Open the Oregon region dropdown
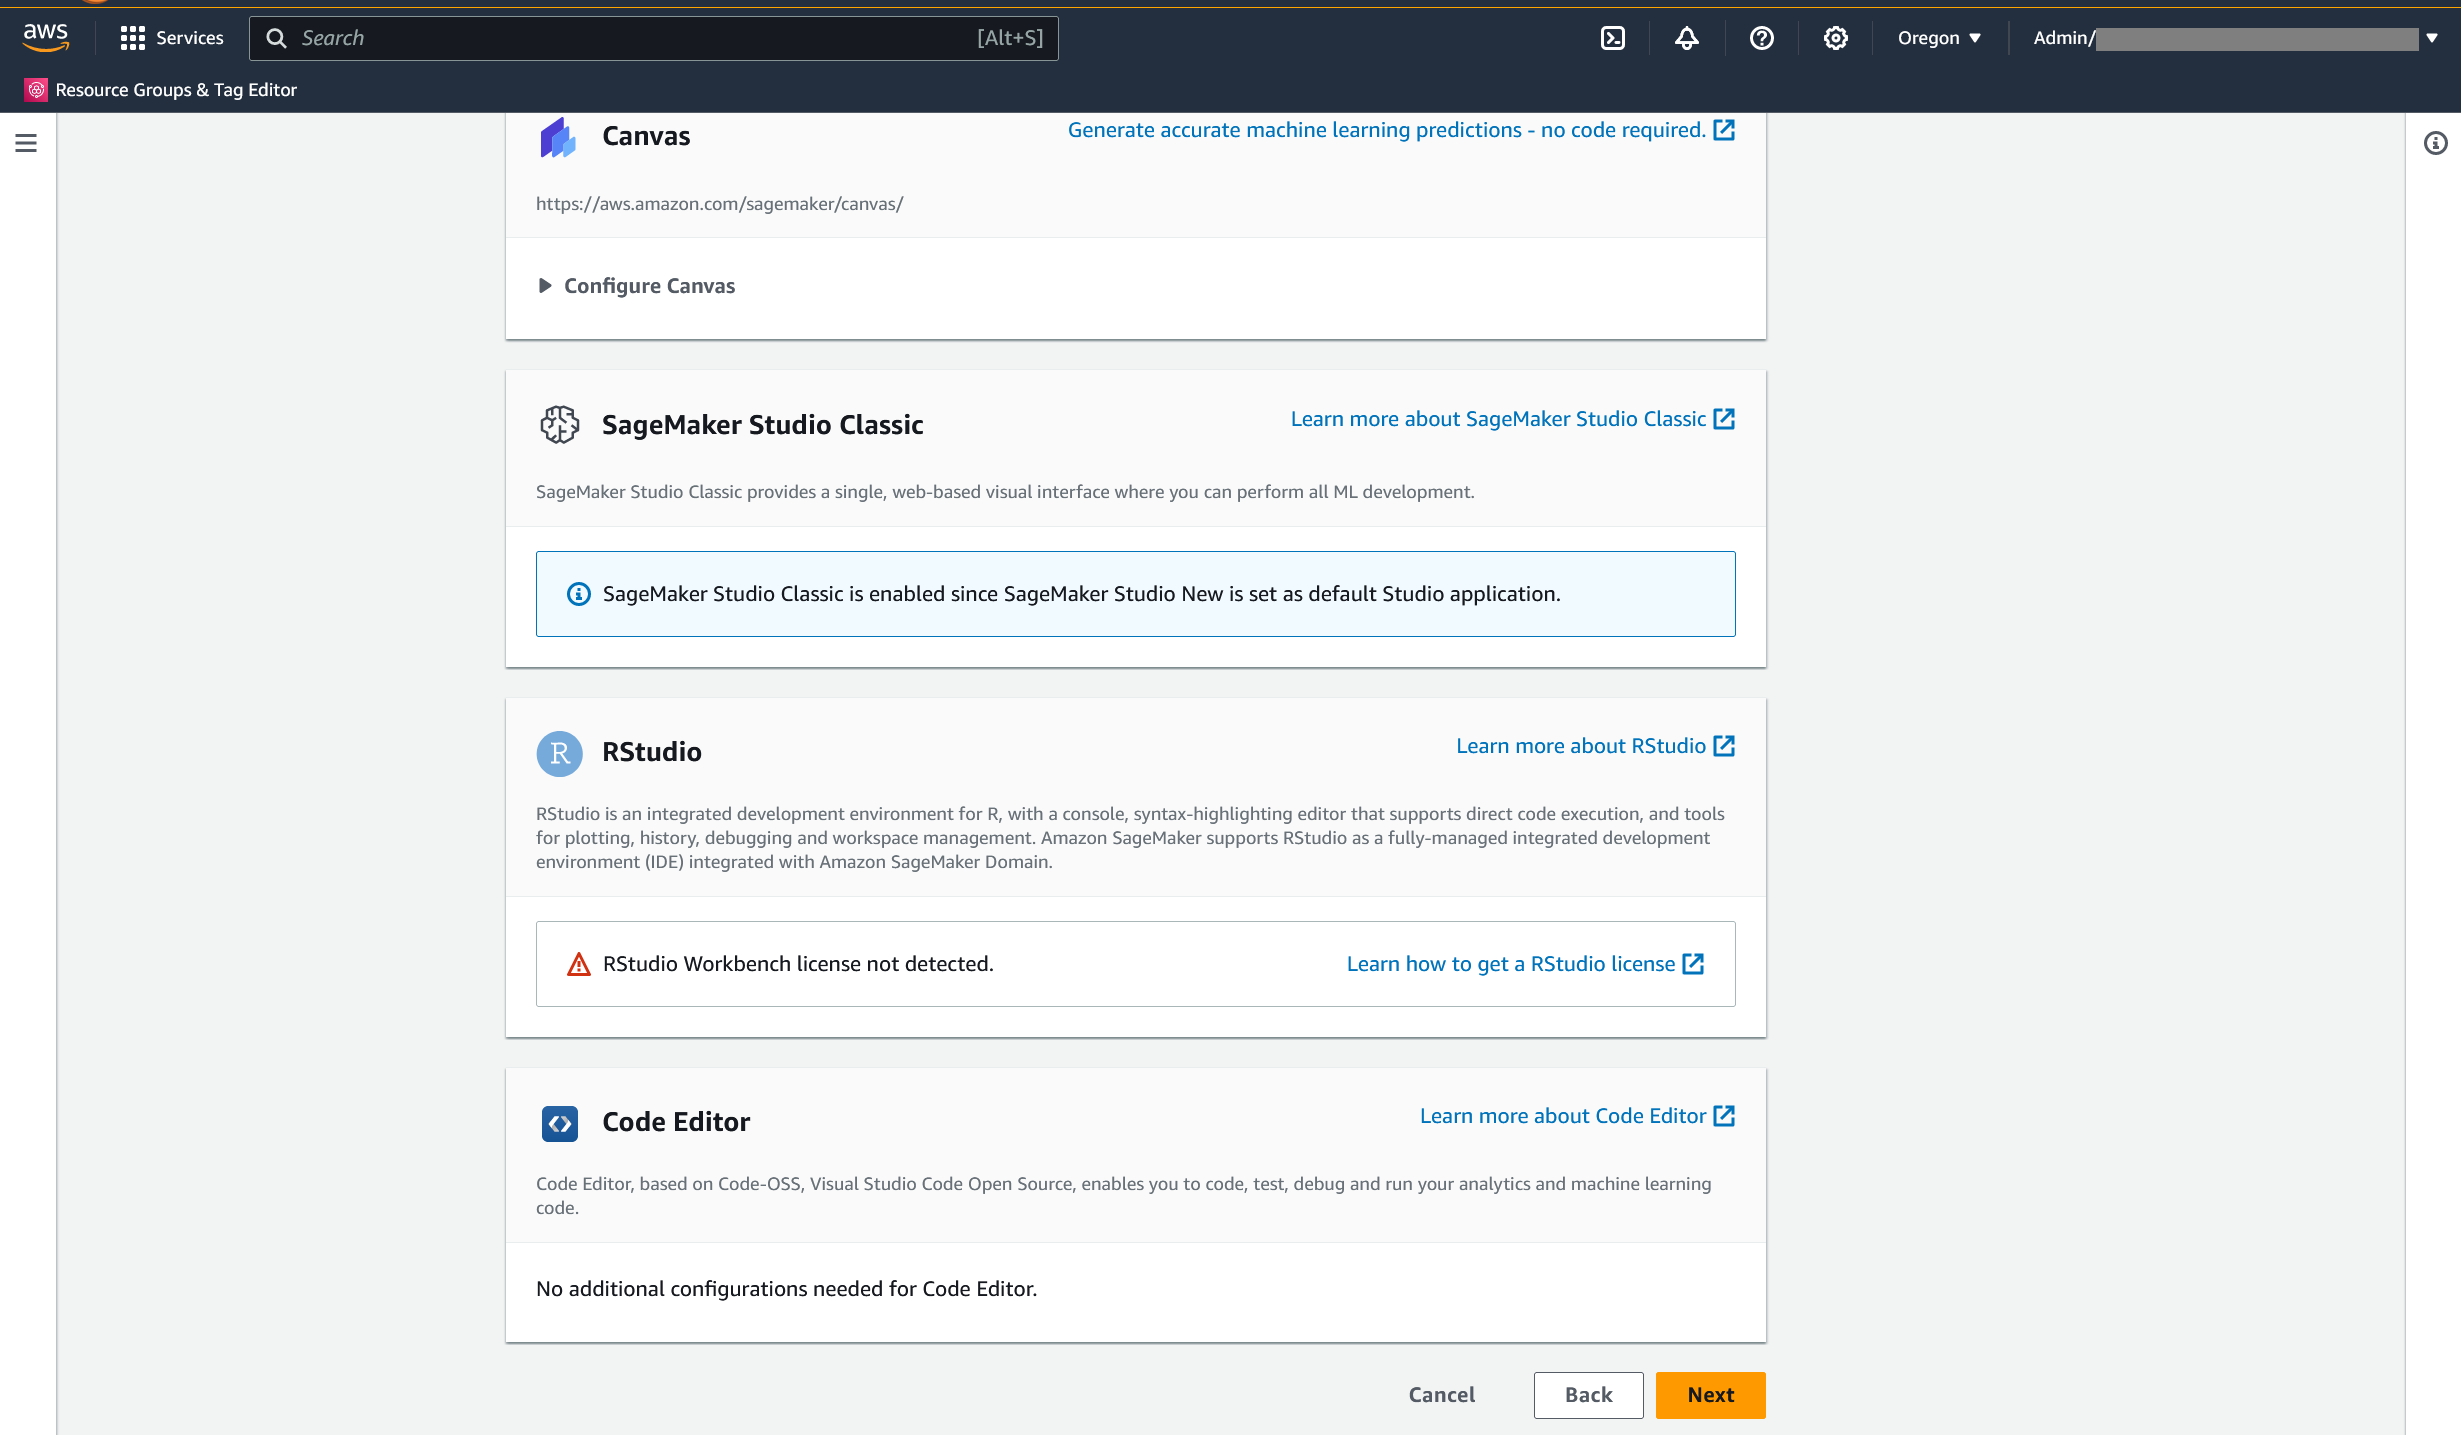 click(x=1938, y=38)
